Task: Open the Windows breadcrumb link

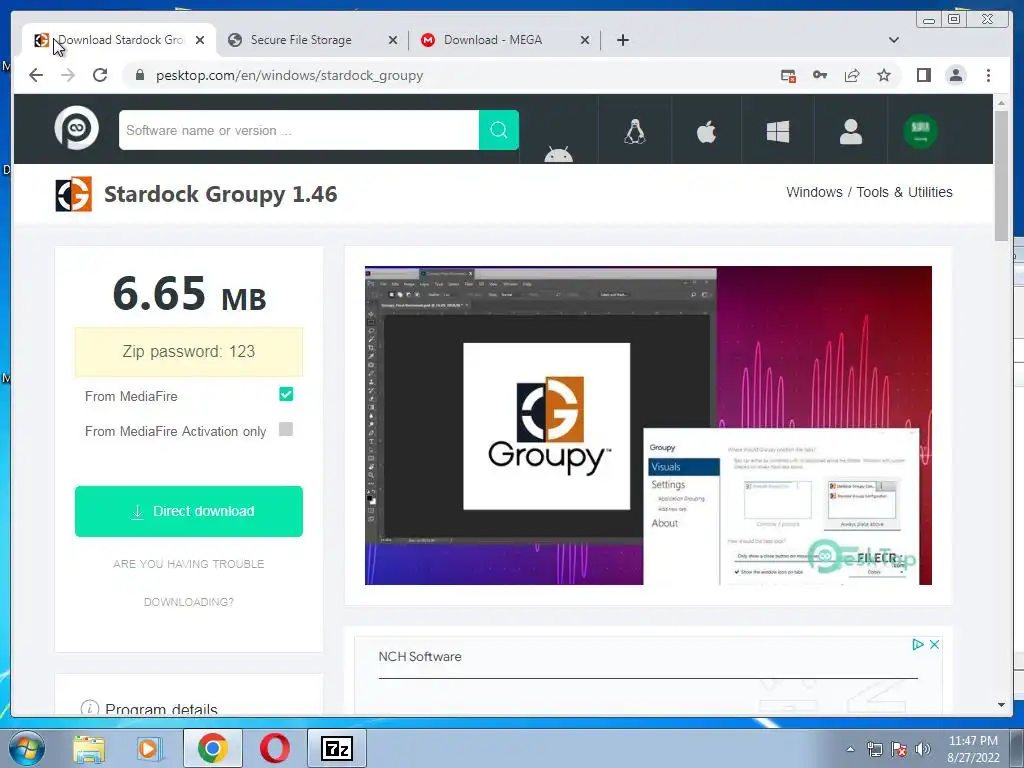Action: (x=814, y=192)
